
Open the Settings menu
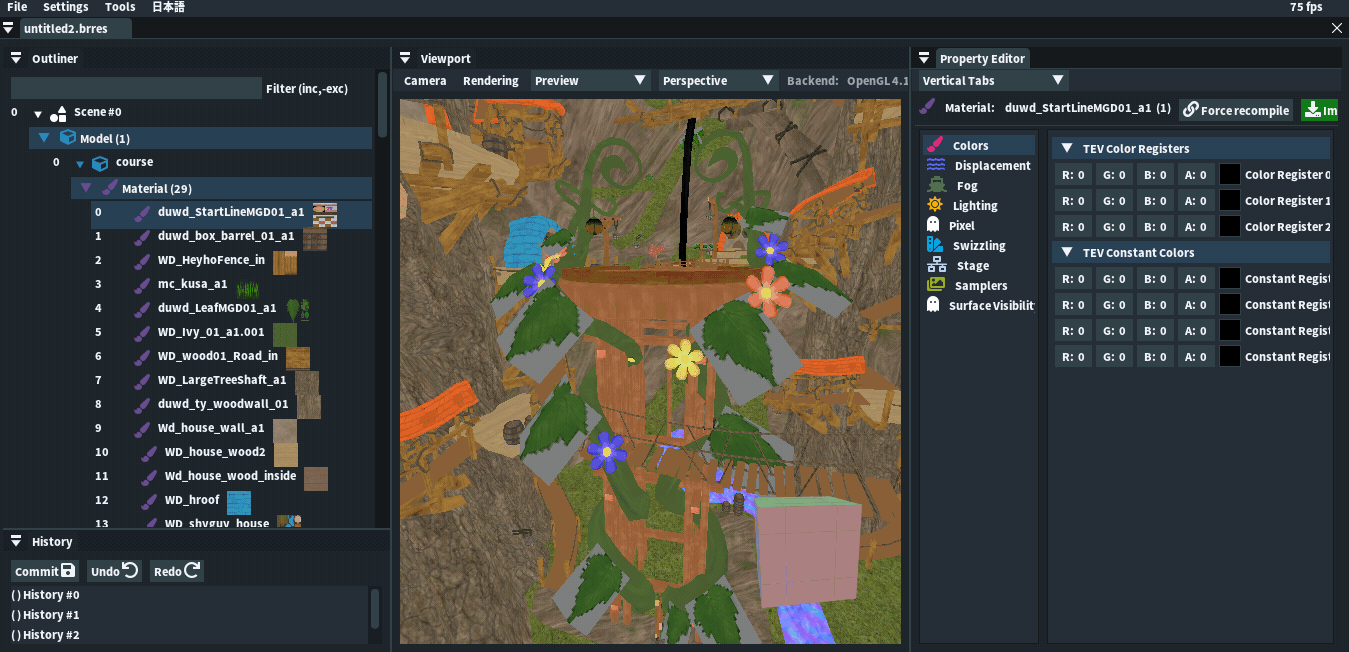point(66,7)
